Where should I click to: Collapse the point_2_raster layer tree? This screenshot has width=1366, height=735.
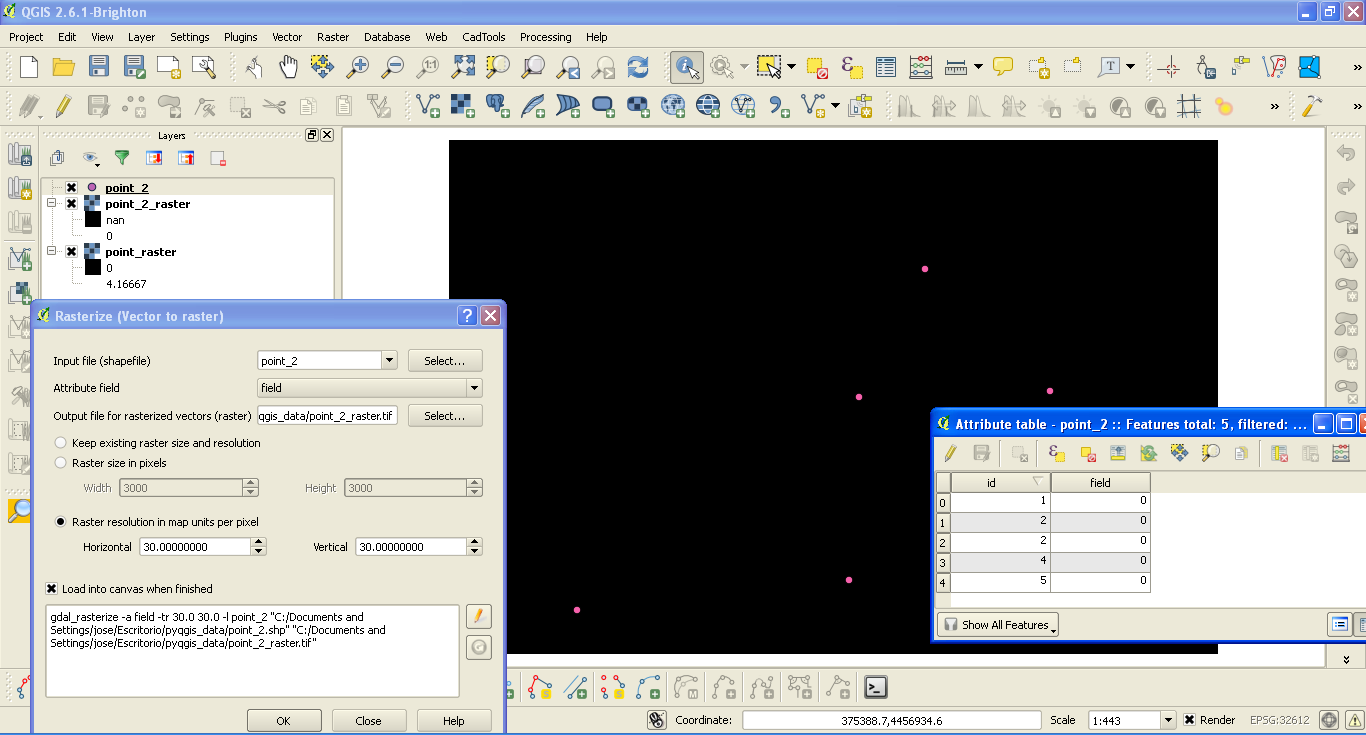[52, 204]
